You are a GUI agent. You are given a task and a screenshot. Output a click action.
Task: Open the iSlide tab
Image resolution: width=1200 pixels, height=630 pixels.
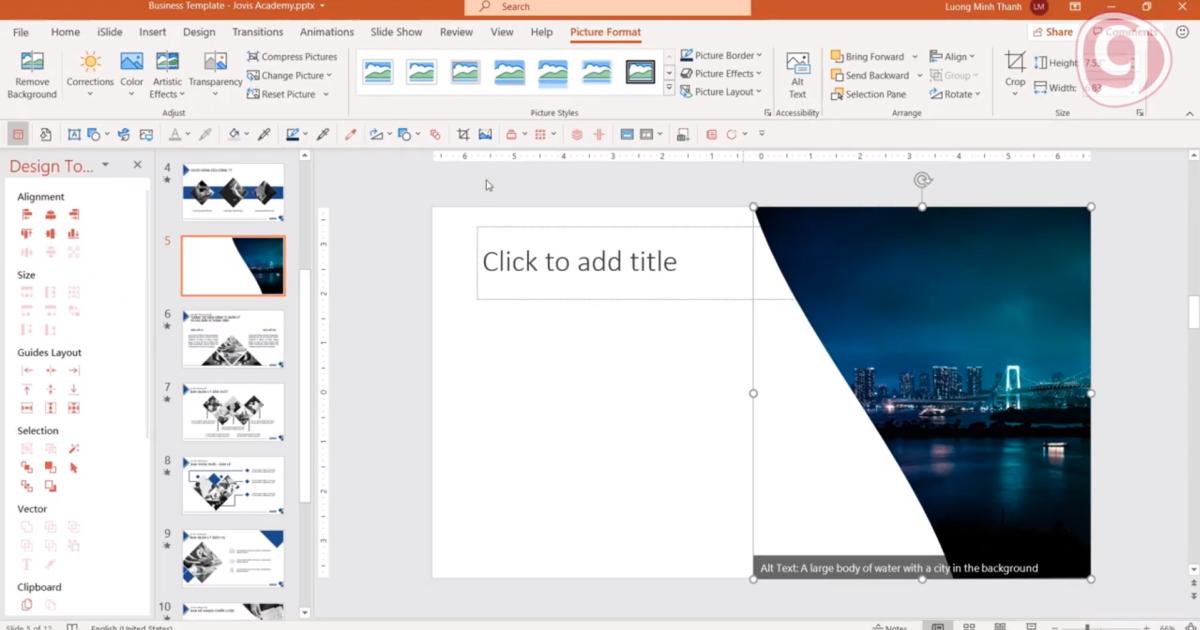click(108, 32)
